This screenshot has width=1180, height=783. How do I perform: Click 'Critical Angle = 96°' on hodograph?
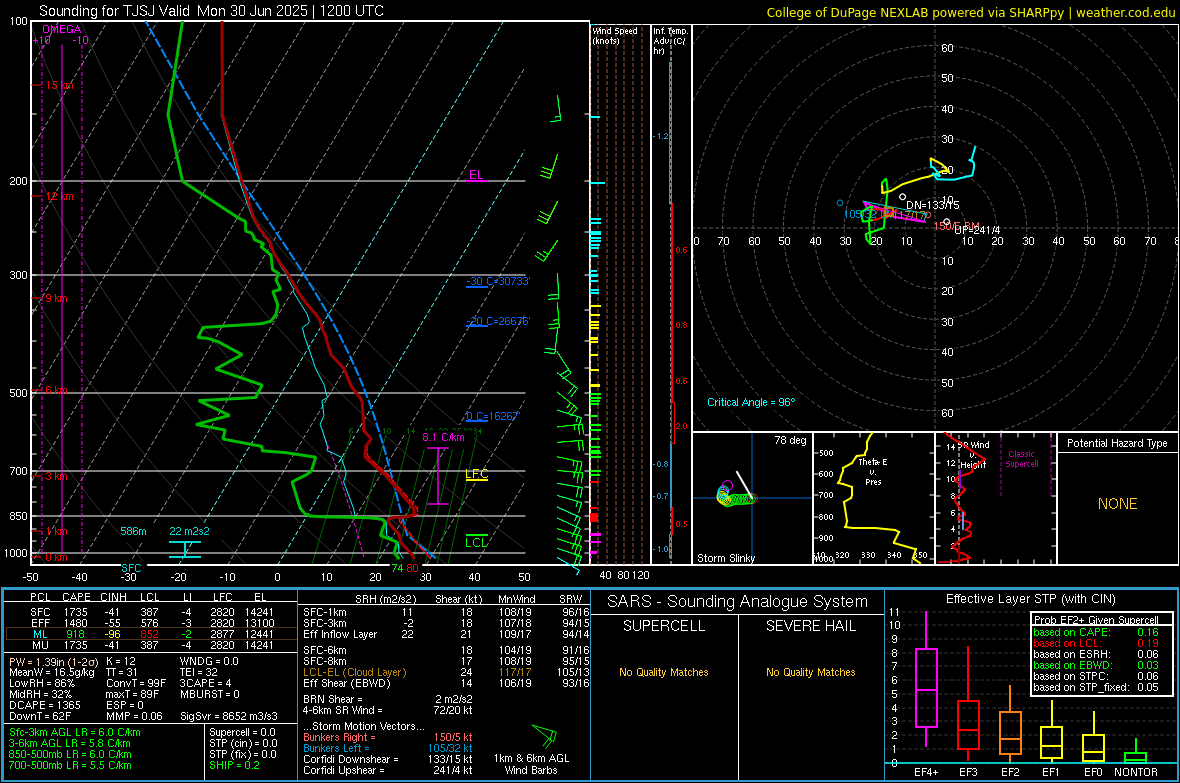pos(751,402)
